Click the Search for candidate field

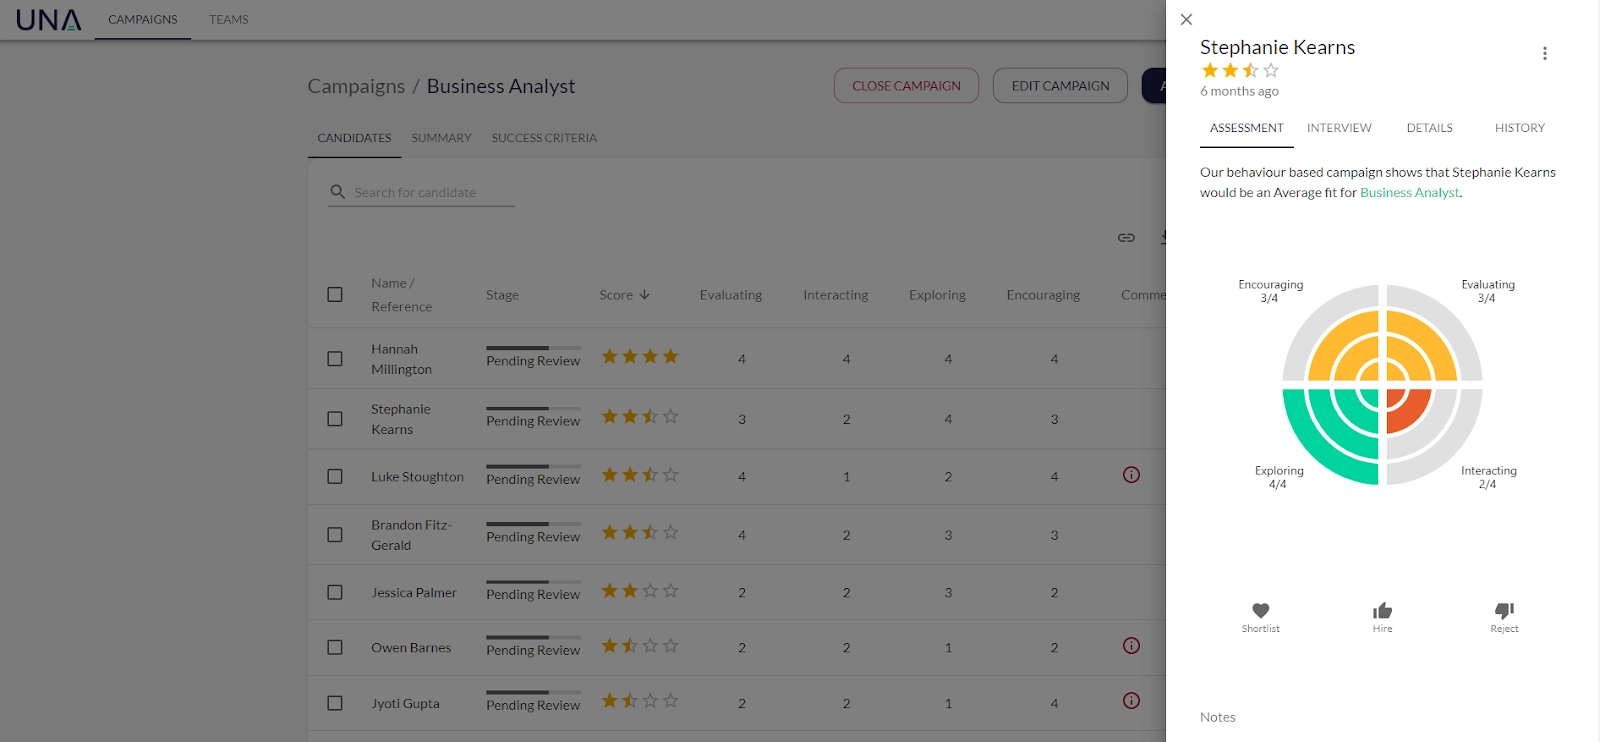tap(421, 192)
